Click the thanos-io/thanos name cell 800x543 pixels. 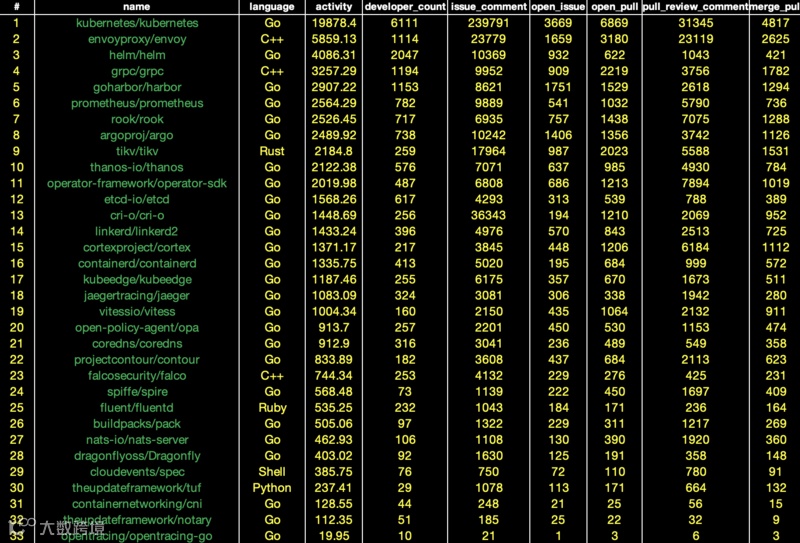pos(137,167)
